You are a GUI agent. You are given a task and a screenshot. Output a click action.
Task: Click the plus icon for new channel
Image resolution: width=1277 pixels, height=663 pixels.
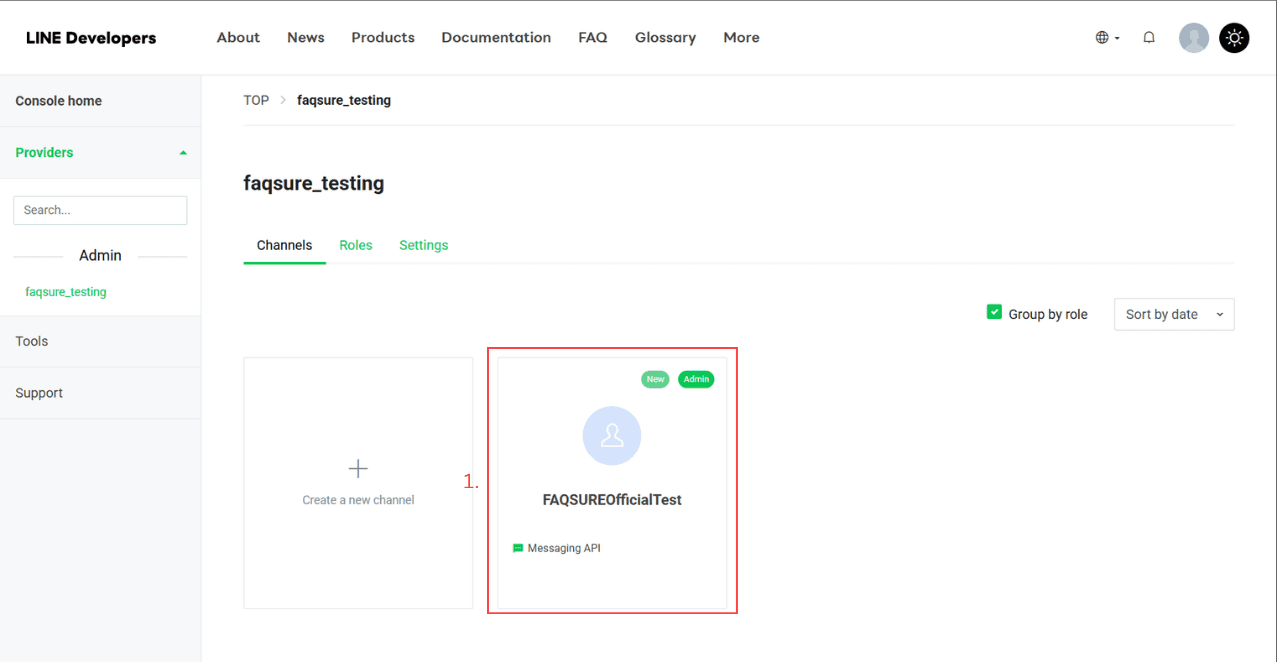tap(358, 468)
